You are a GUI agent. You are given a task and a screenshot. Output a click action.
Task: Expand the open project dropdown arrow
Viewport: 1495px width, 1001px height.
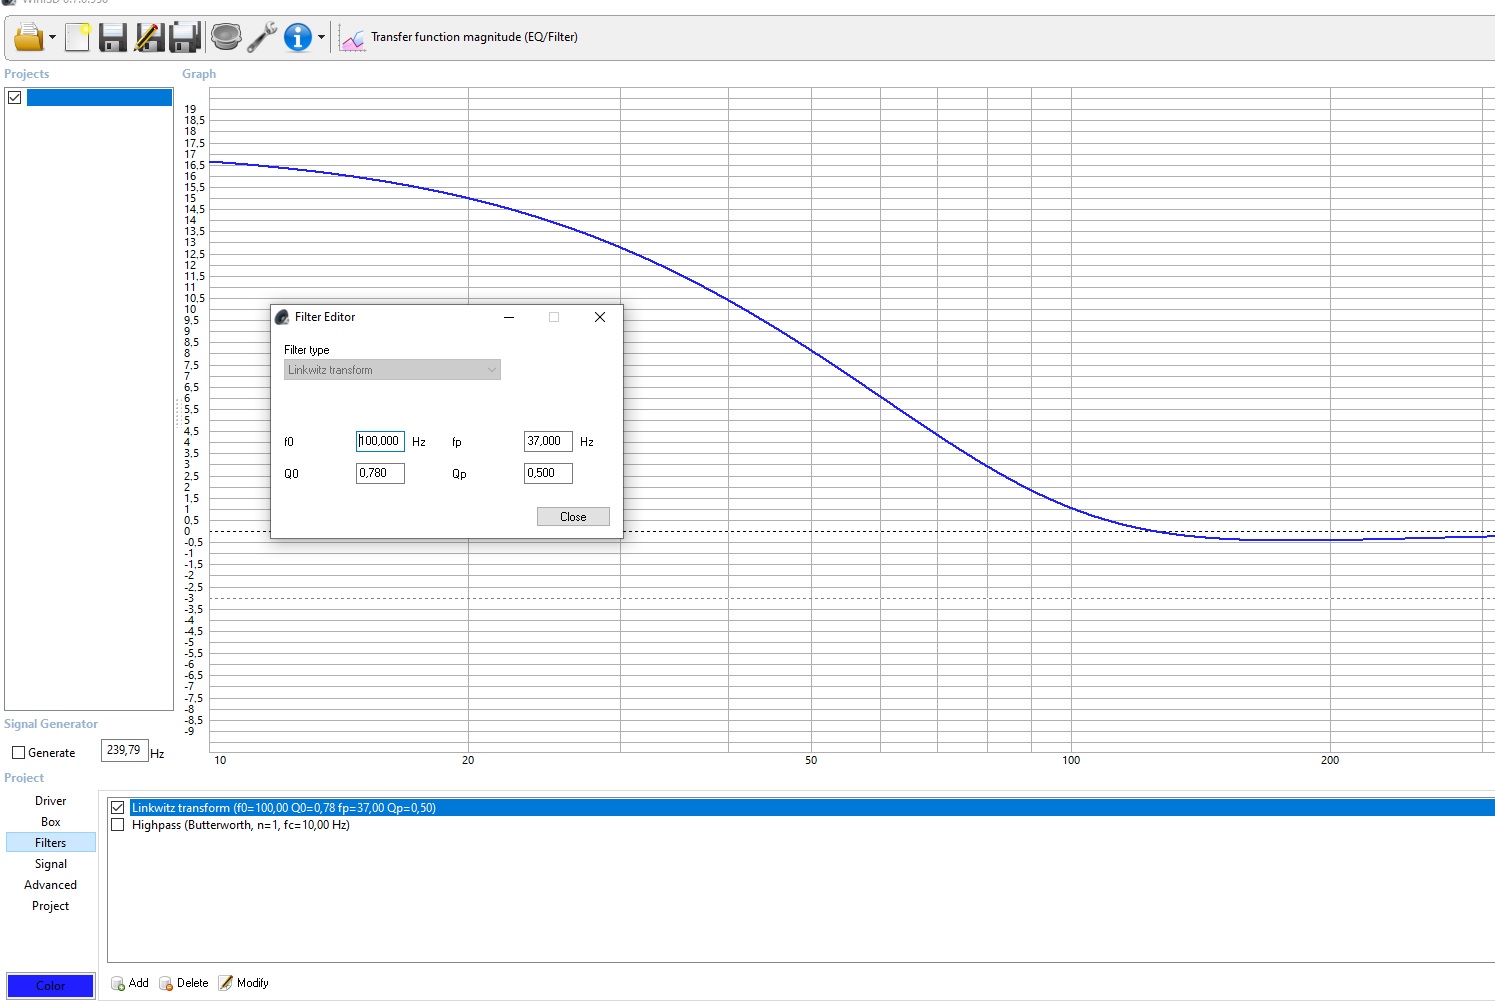[52, 38]
